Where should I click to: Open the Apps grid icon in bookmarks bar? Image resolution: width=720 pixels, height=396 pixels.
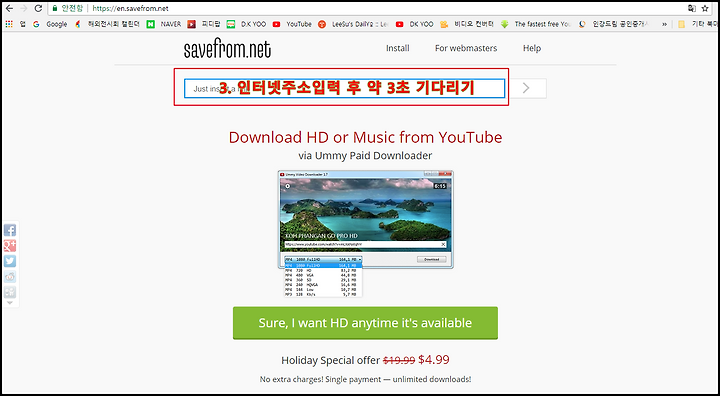click(9, 24)
